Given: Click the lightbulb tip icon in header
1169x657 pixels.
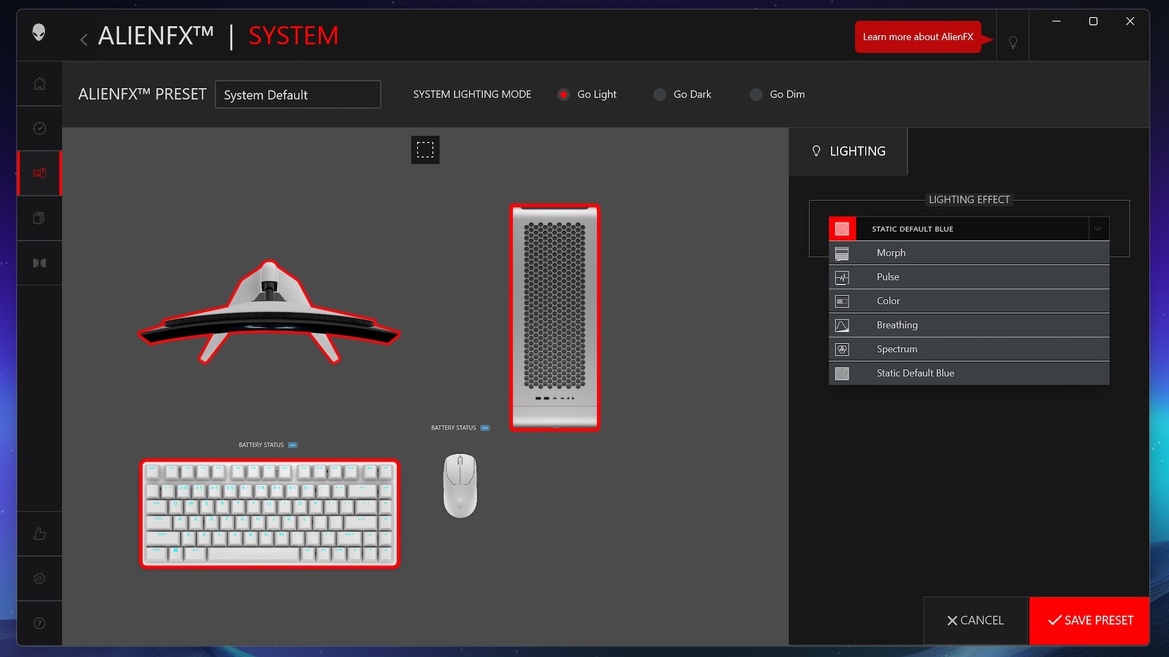Looking at the screenshot, I should (x=1012, y=43).
